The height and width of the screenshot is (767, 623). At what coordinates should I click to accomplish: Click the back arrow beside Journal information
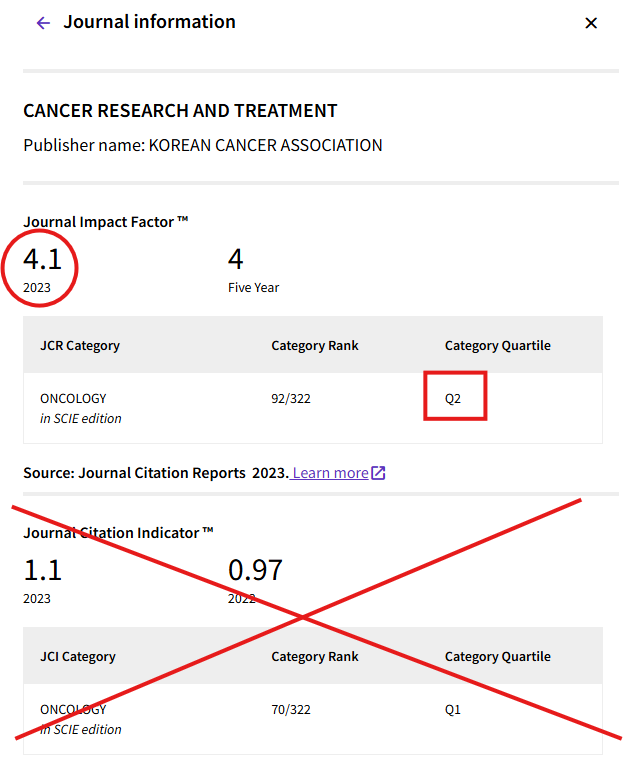click(42, 23)
